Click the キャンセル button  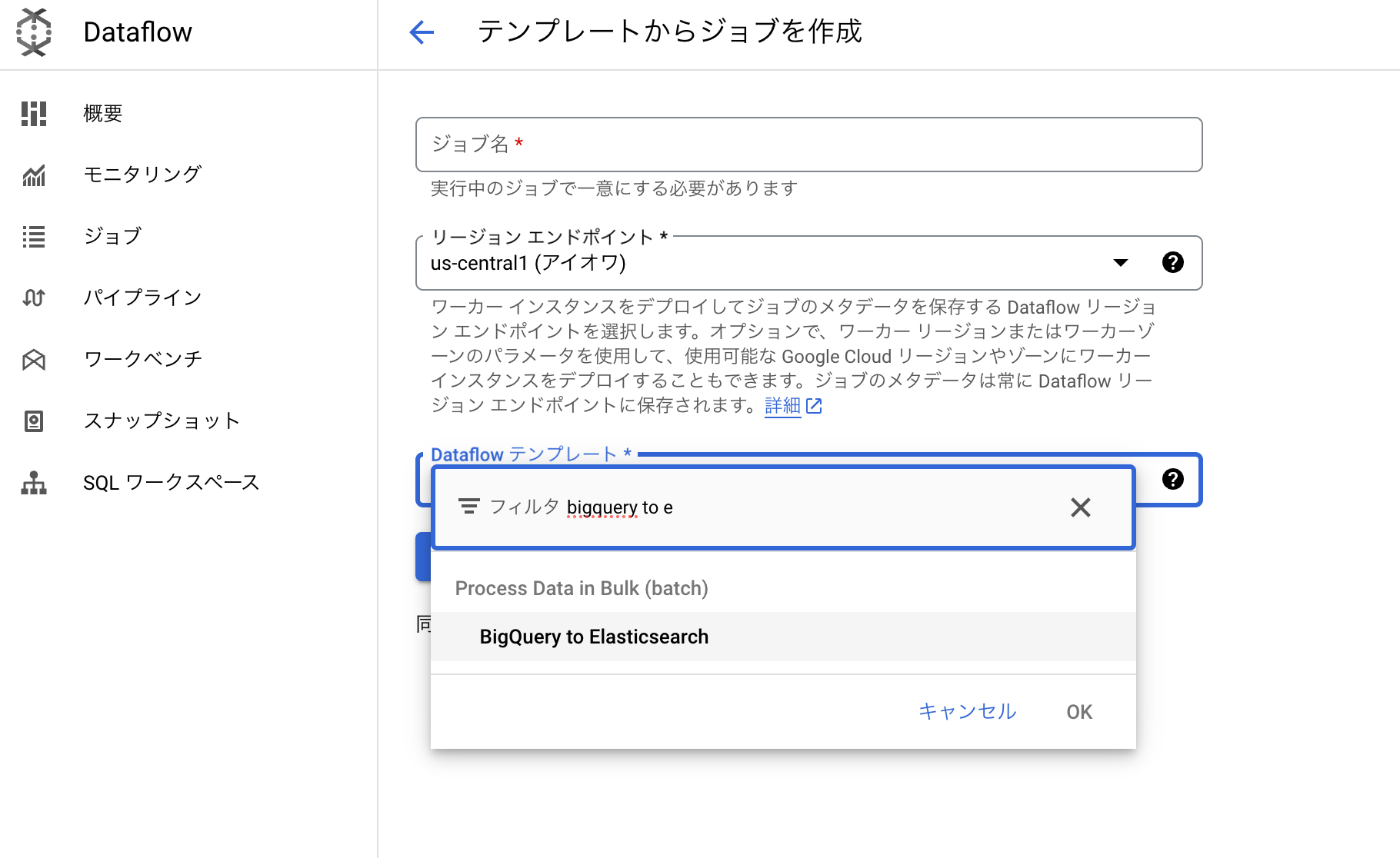[967, 711]
